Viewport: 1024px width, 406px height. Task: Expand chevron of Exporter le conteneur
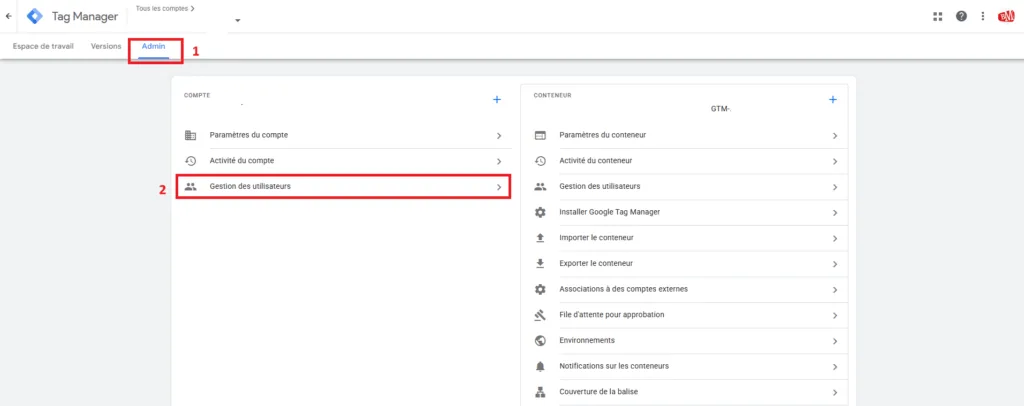pos(835,264)
